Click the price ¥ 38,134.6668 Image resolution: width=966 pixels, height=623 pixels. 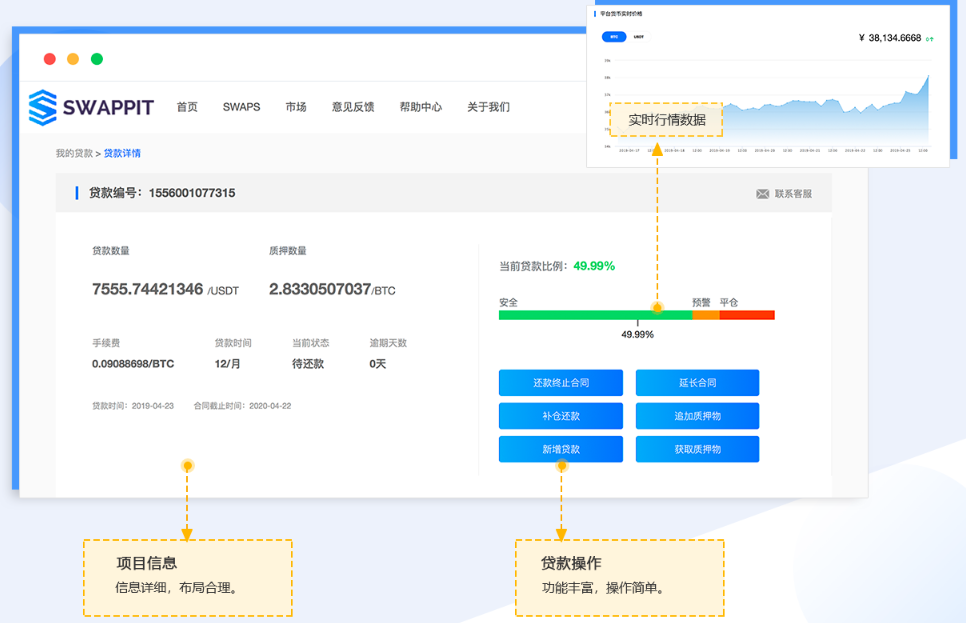(x=890, y=38)
